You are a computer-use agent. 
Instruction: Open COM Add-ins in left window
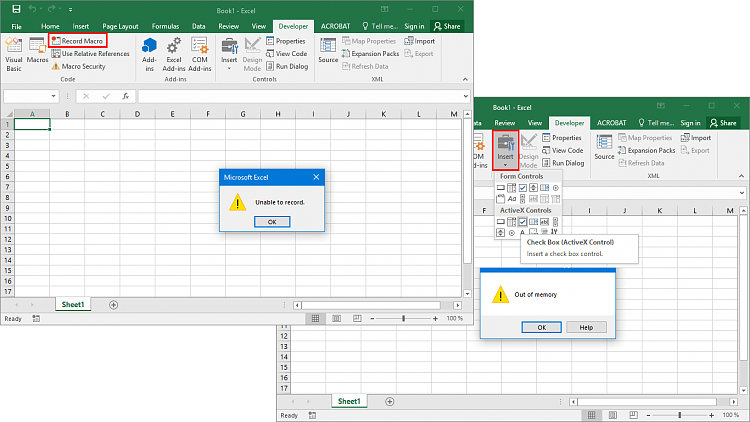tap(199, 54)
